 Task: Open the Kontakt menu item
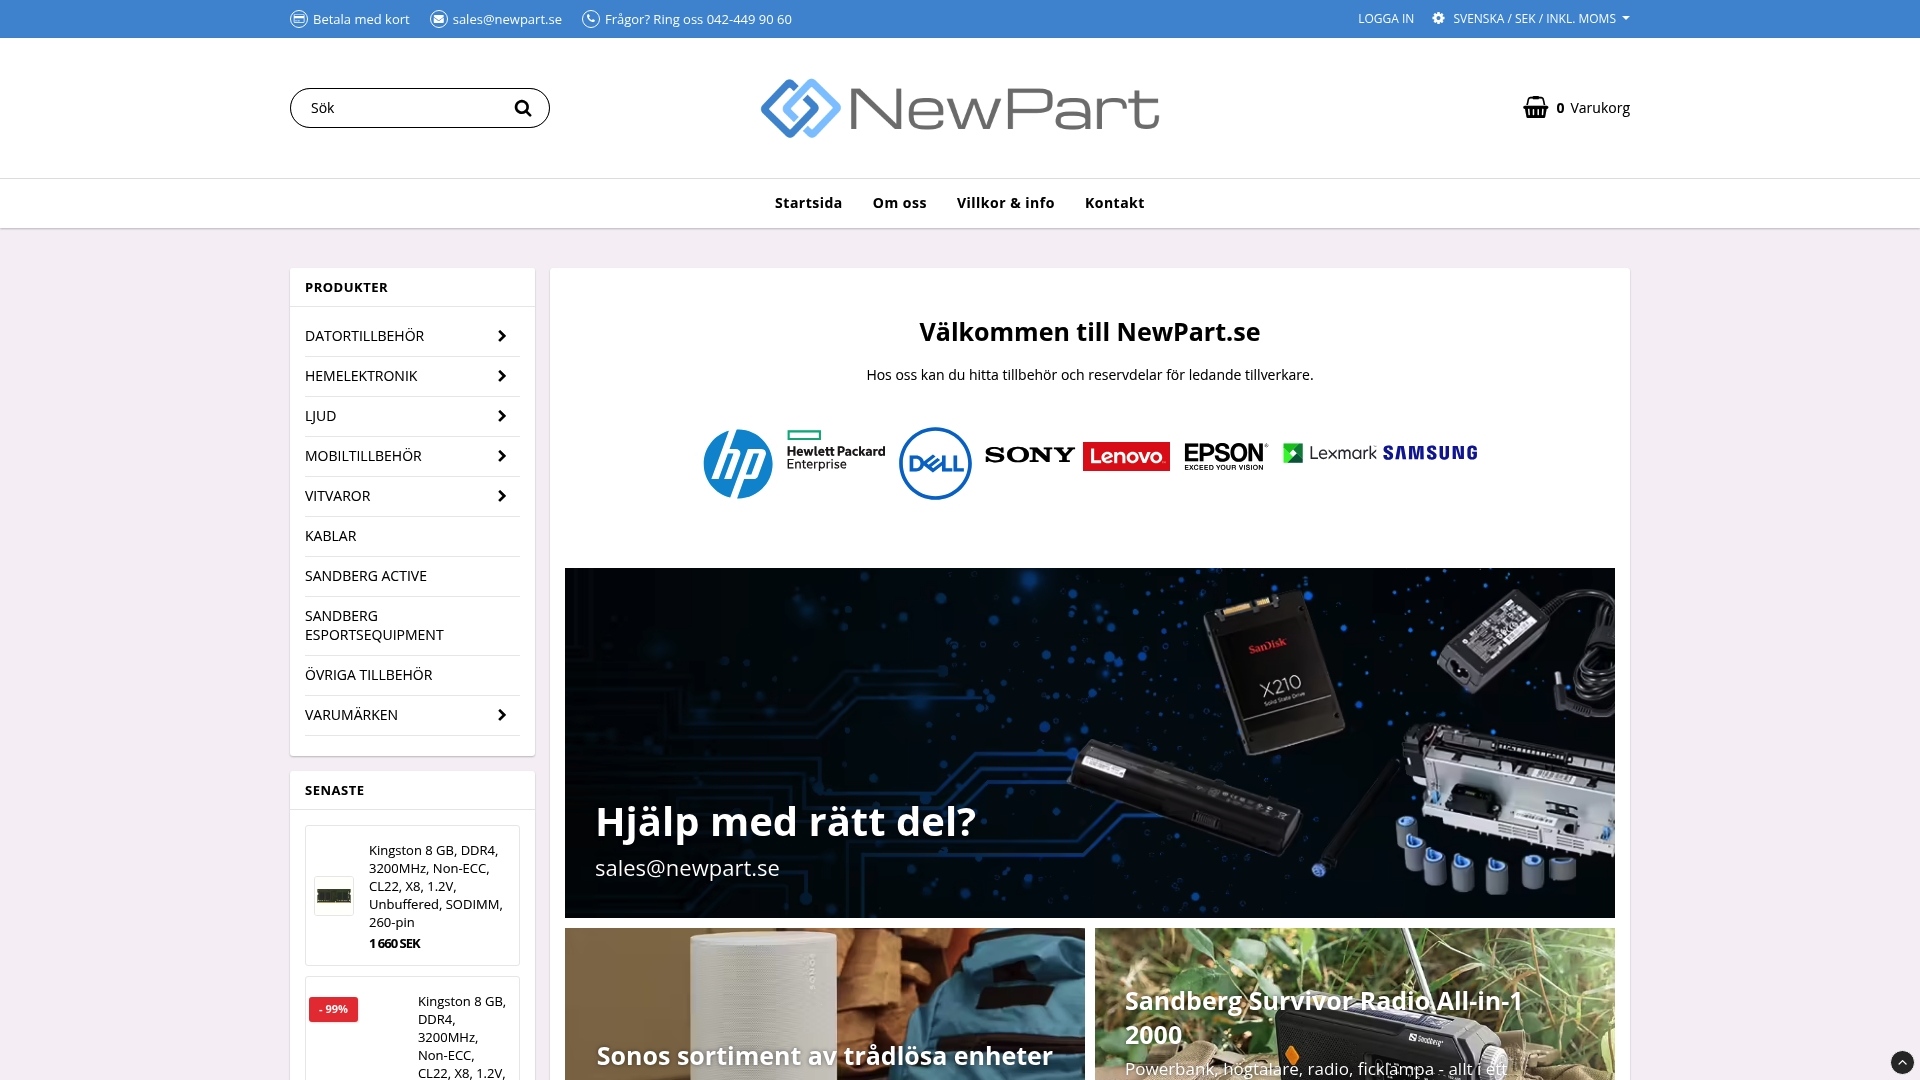point(1114,202)
